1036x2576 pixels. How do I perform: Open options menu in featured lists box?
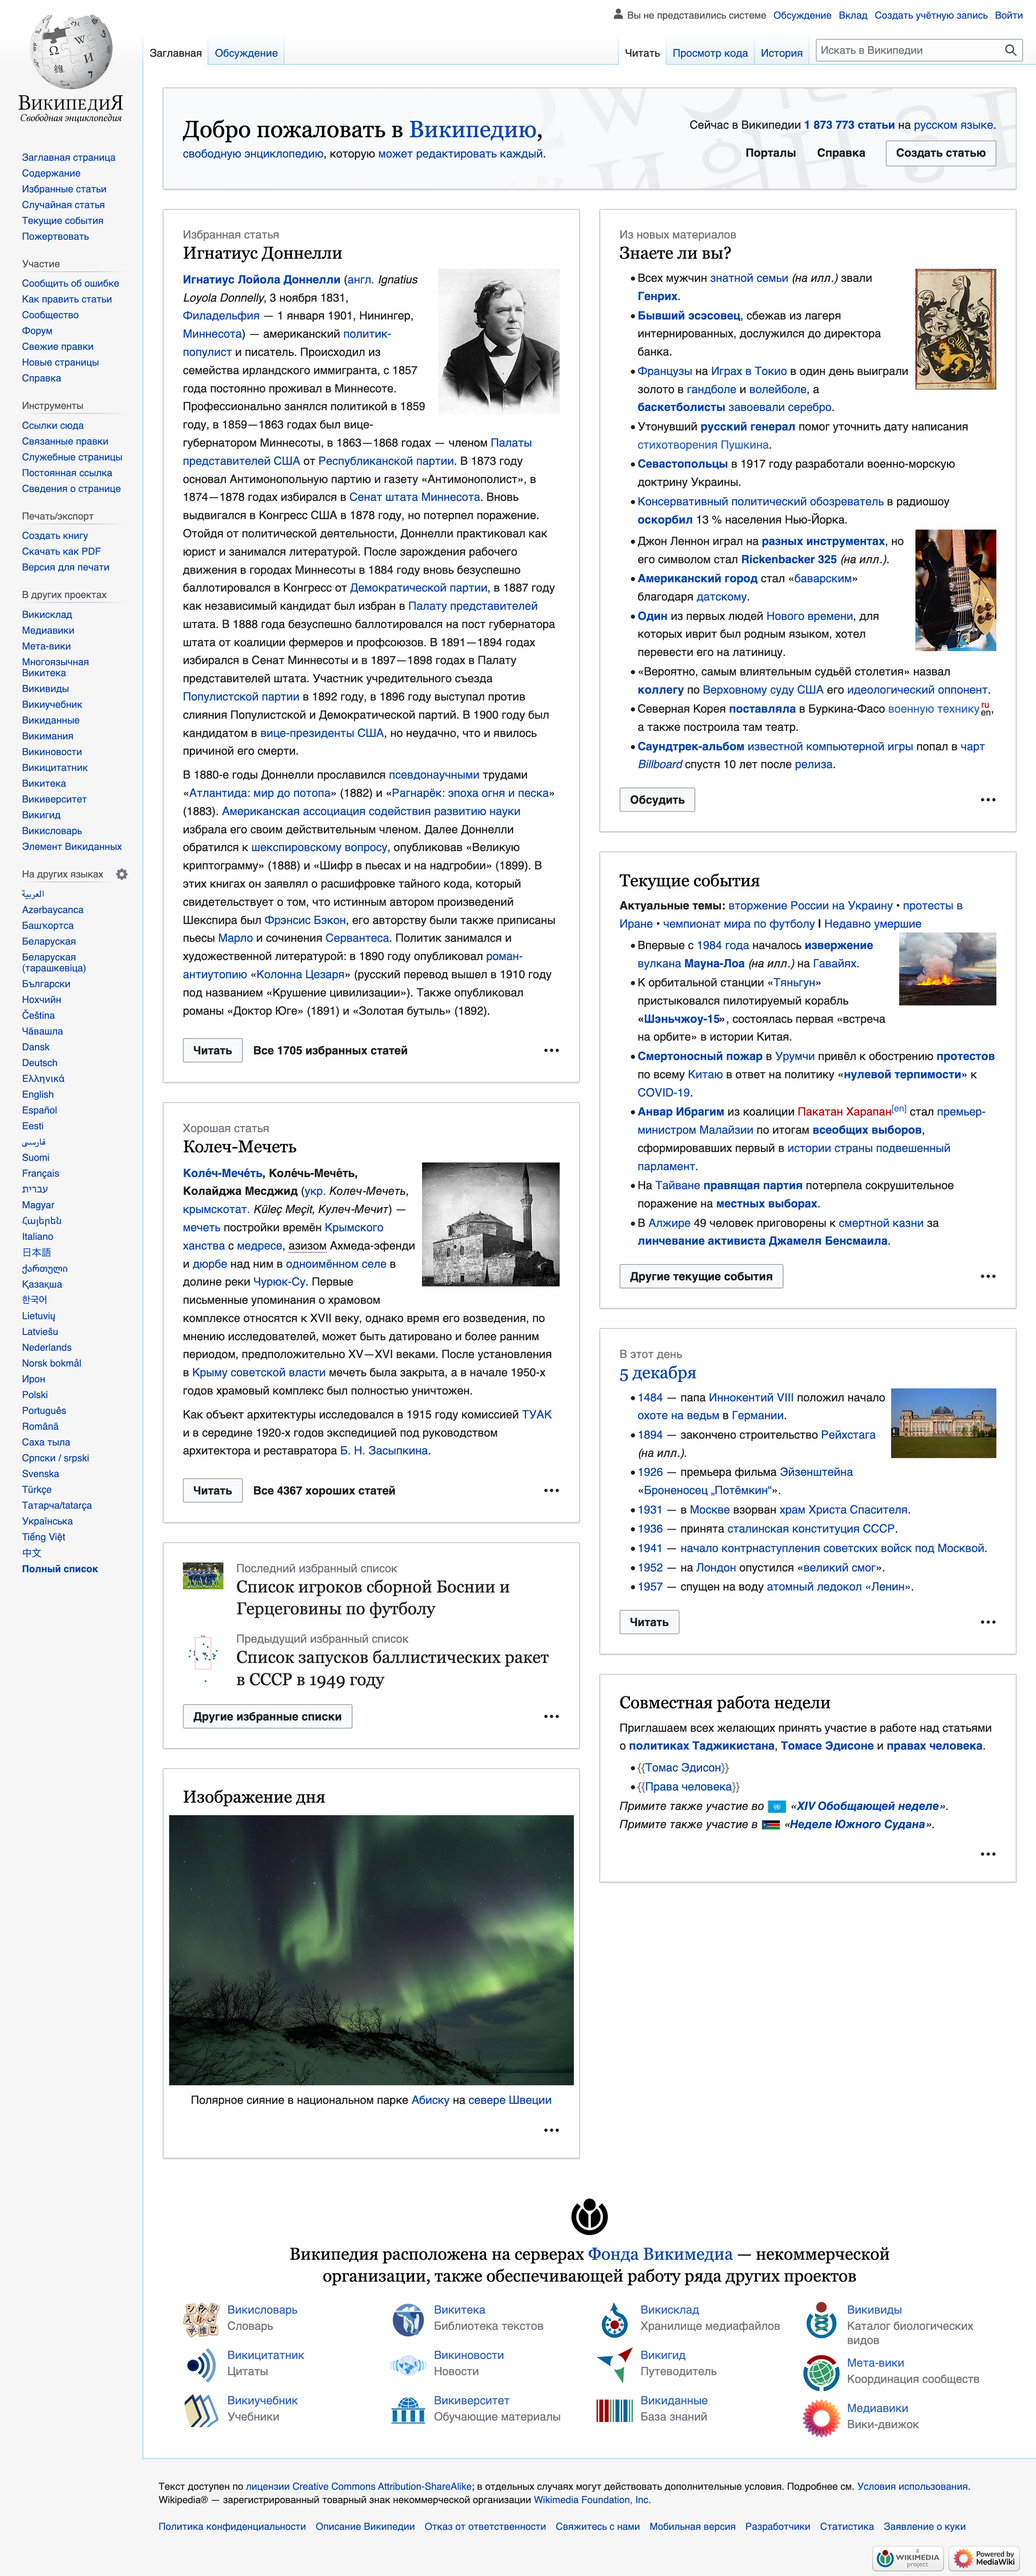pyautogui.click(x=551, y=1716)
